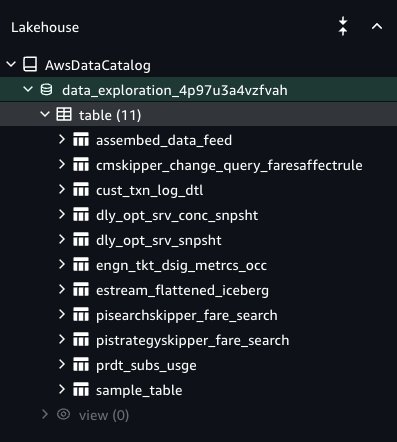Click the collapse-all arrows icon in Lakehouse header
Screen dimensions: 397x442
(x=343, y=27)
